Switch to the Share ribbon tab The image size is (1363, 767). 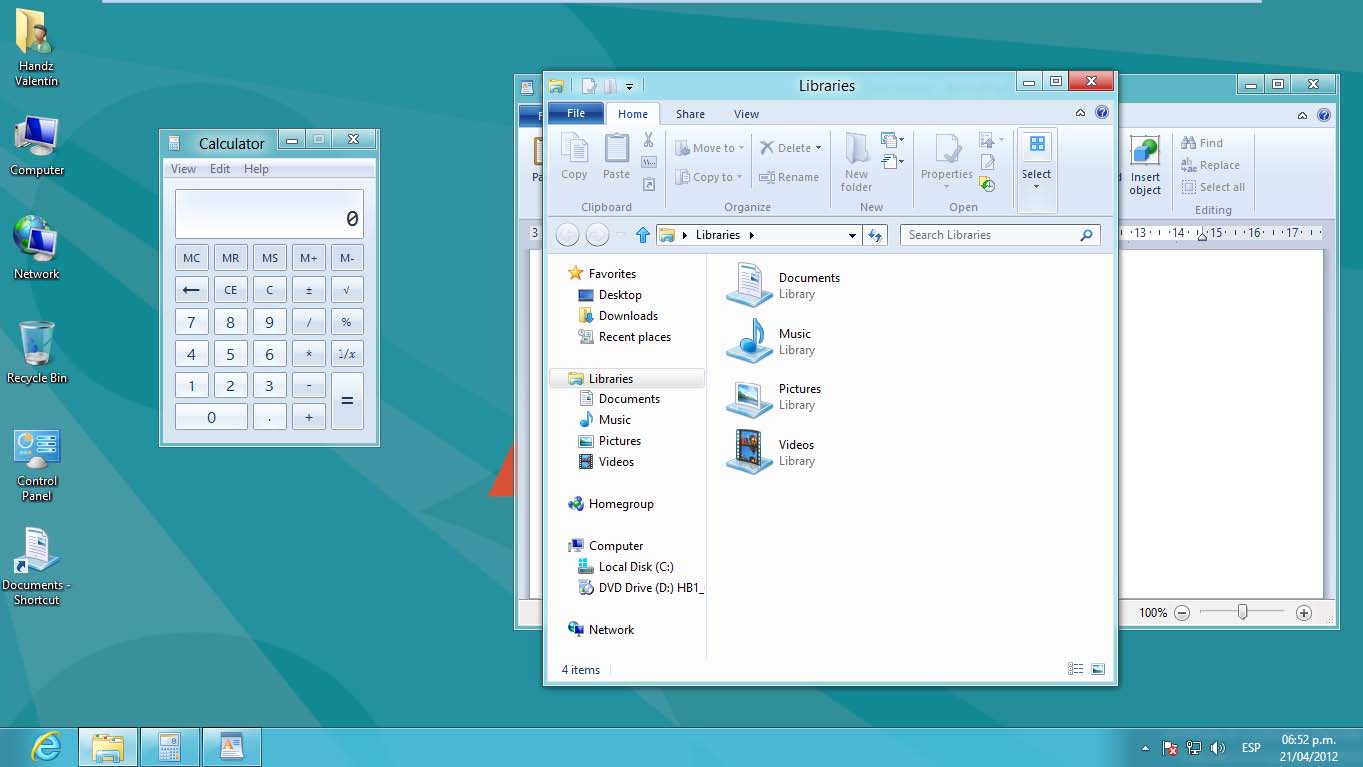[690, 114]
